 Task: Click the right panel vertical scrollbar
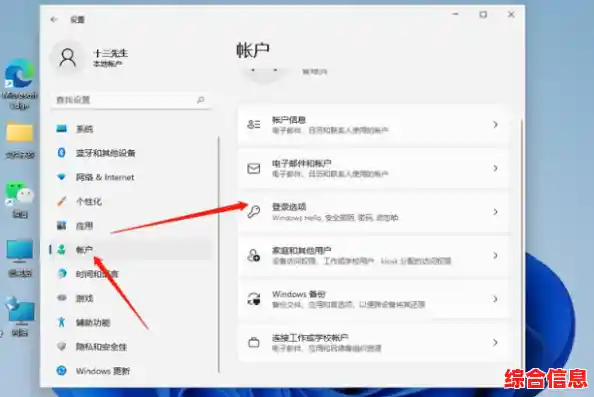pos(522,242)
